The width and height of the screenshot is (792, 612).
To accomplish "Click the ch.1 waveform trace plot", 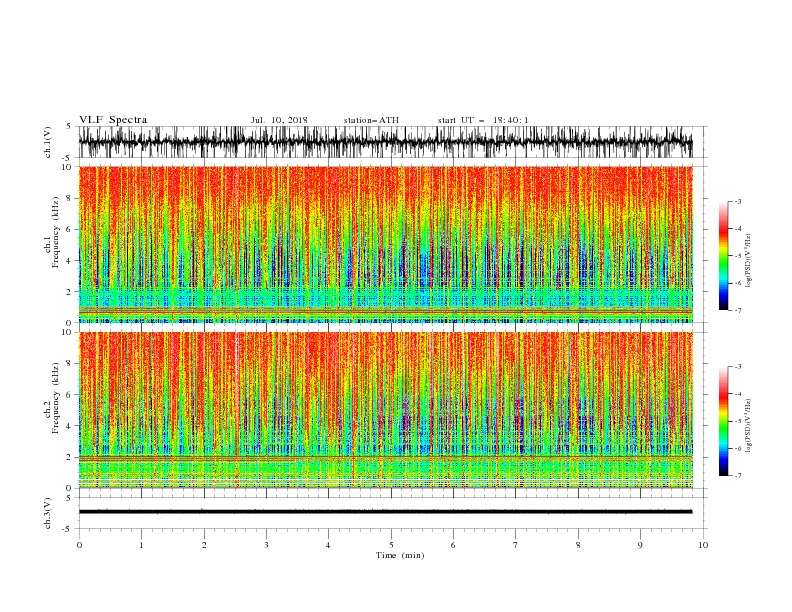I will tap(385, 142).
